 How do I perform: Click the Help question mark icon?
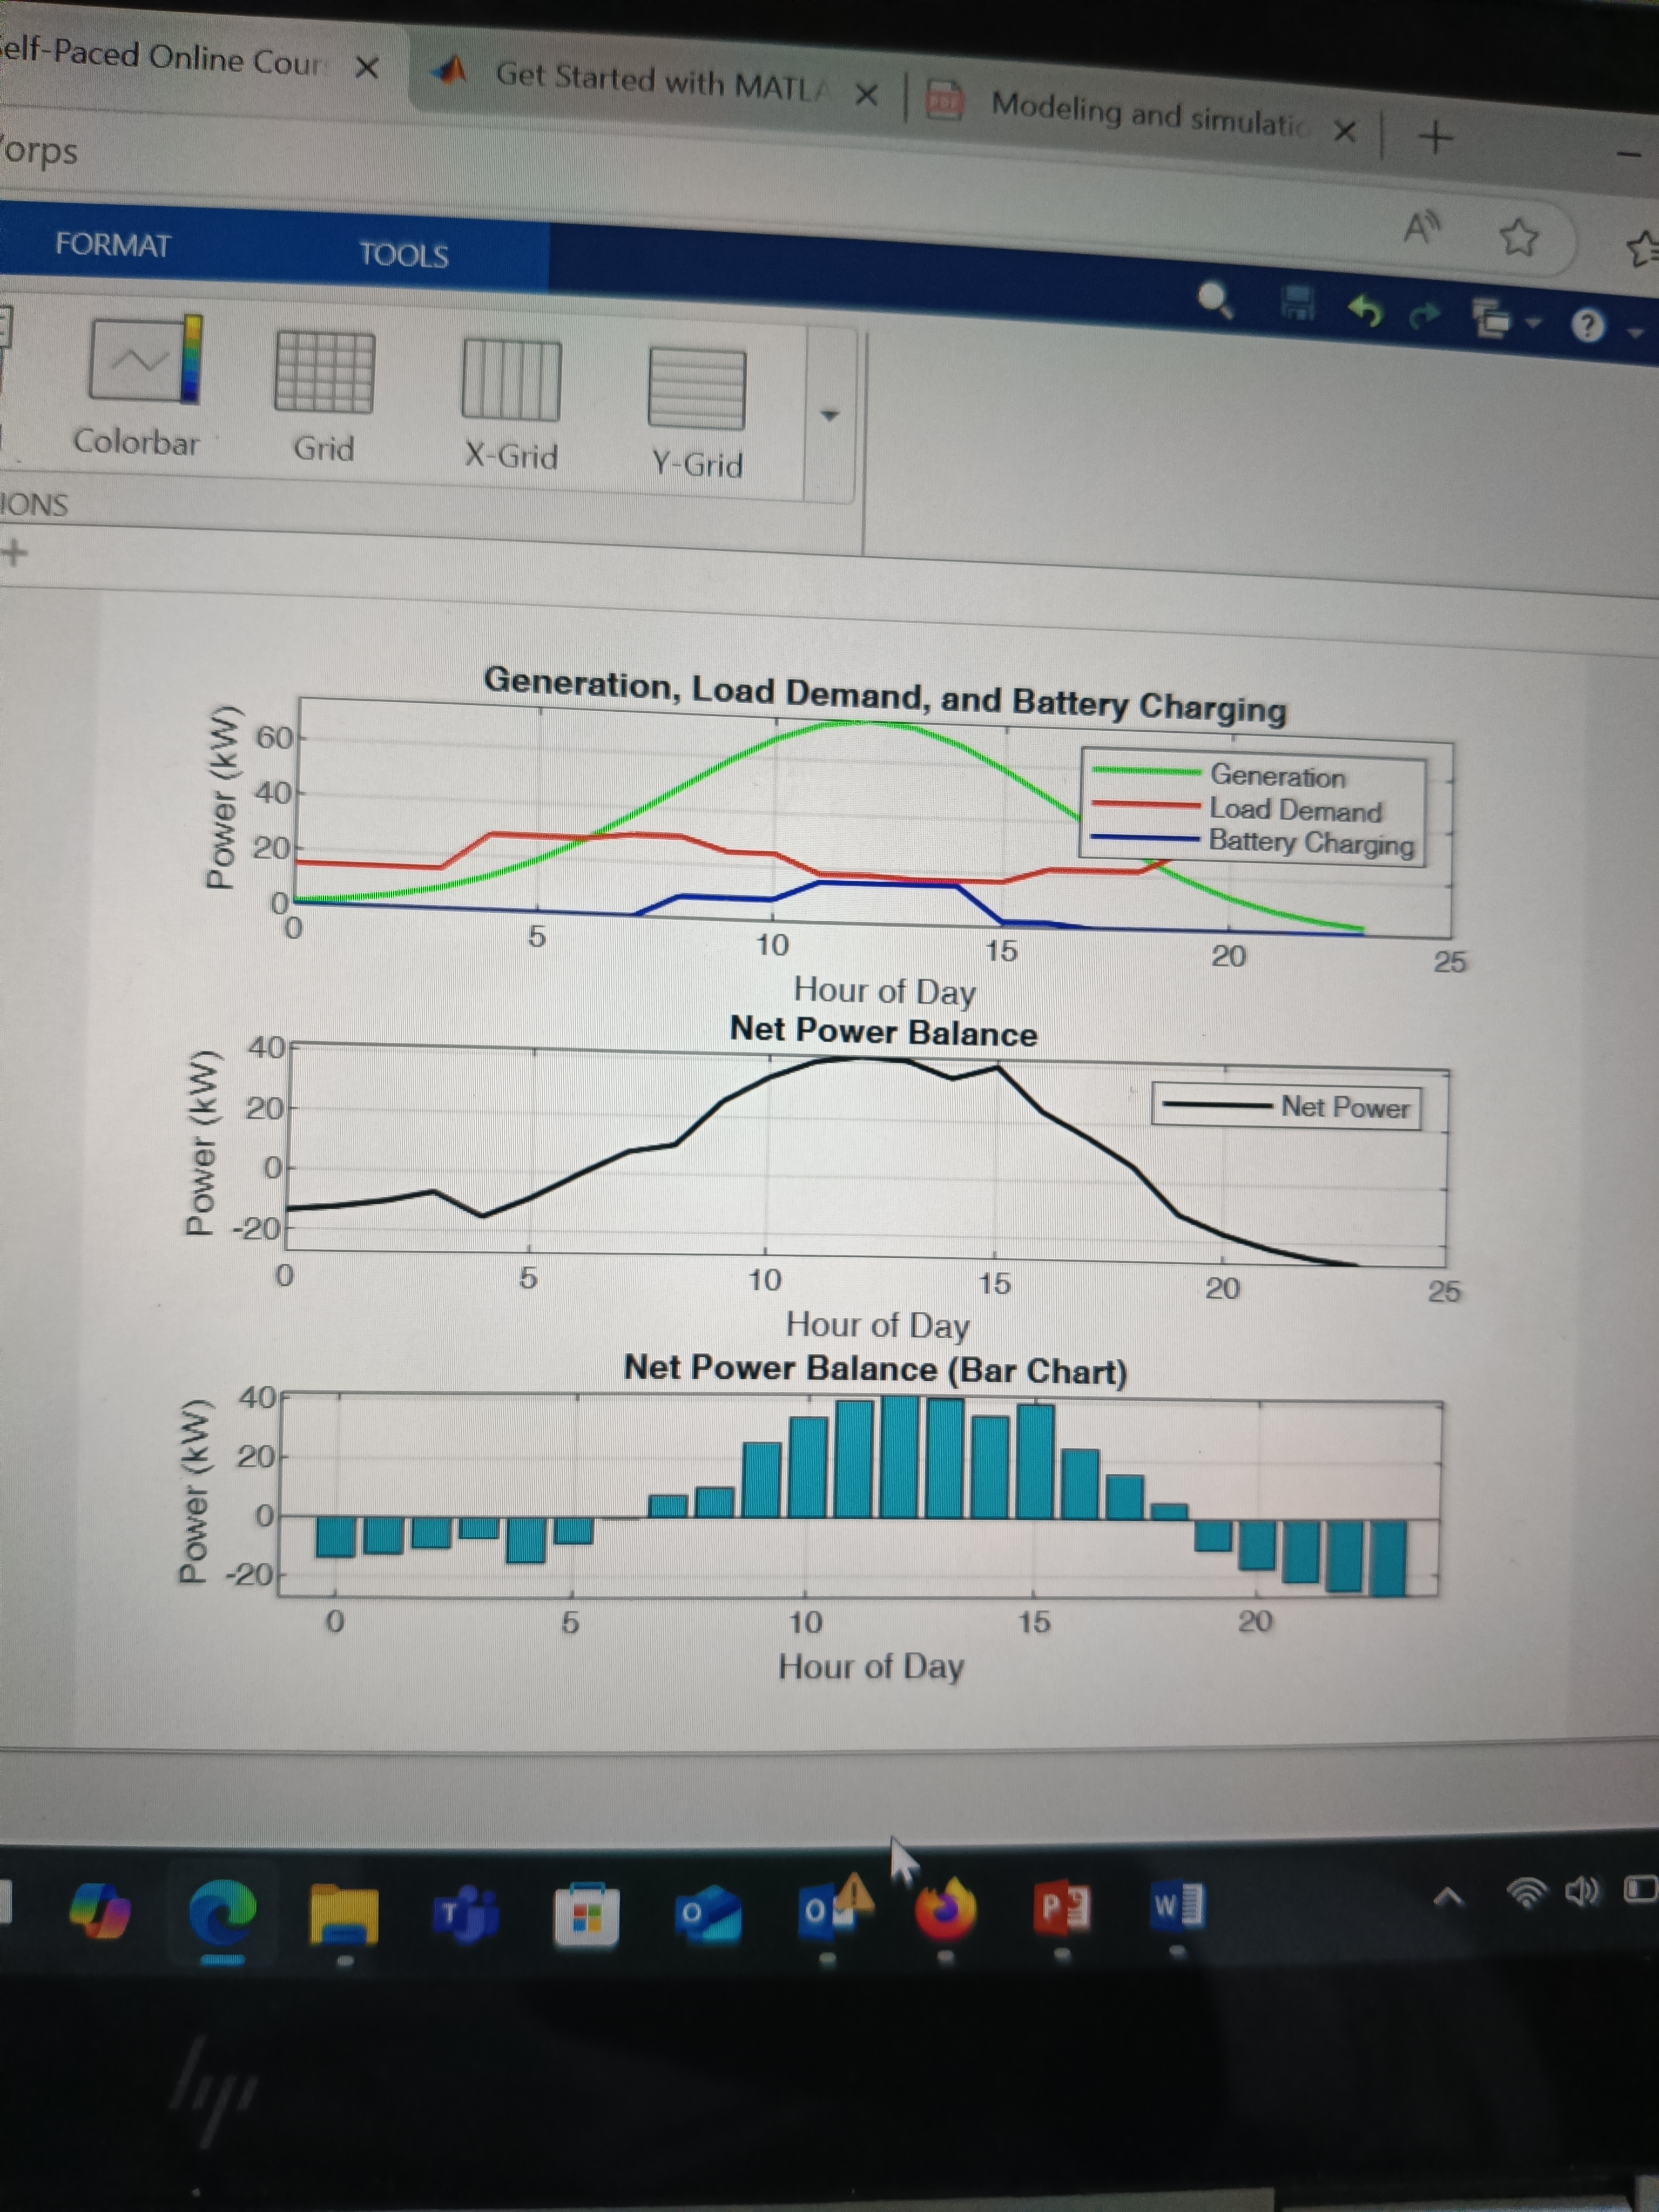tap(1588, 326)
